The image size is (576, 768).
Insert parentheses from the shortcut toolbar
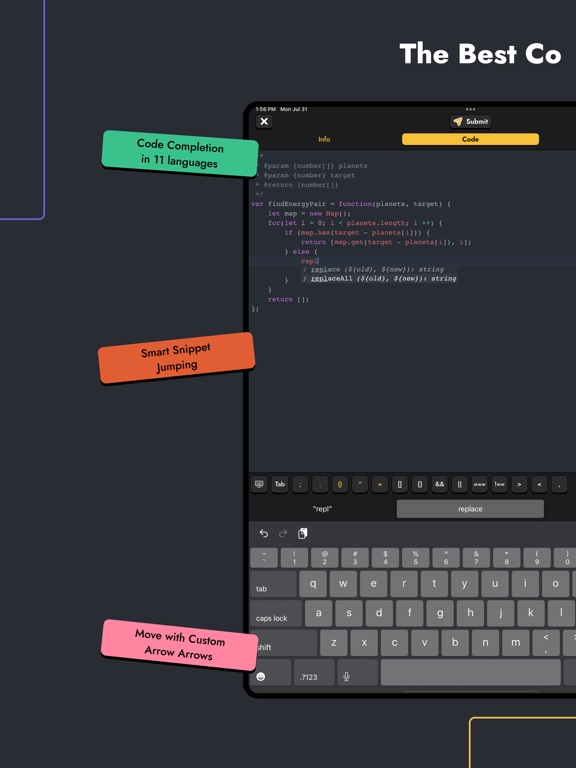pos(340,484)
